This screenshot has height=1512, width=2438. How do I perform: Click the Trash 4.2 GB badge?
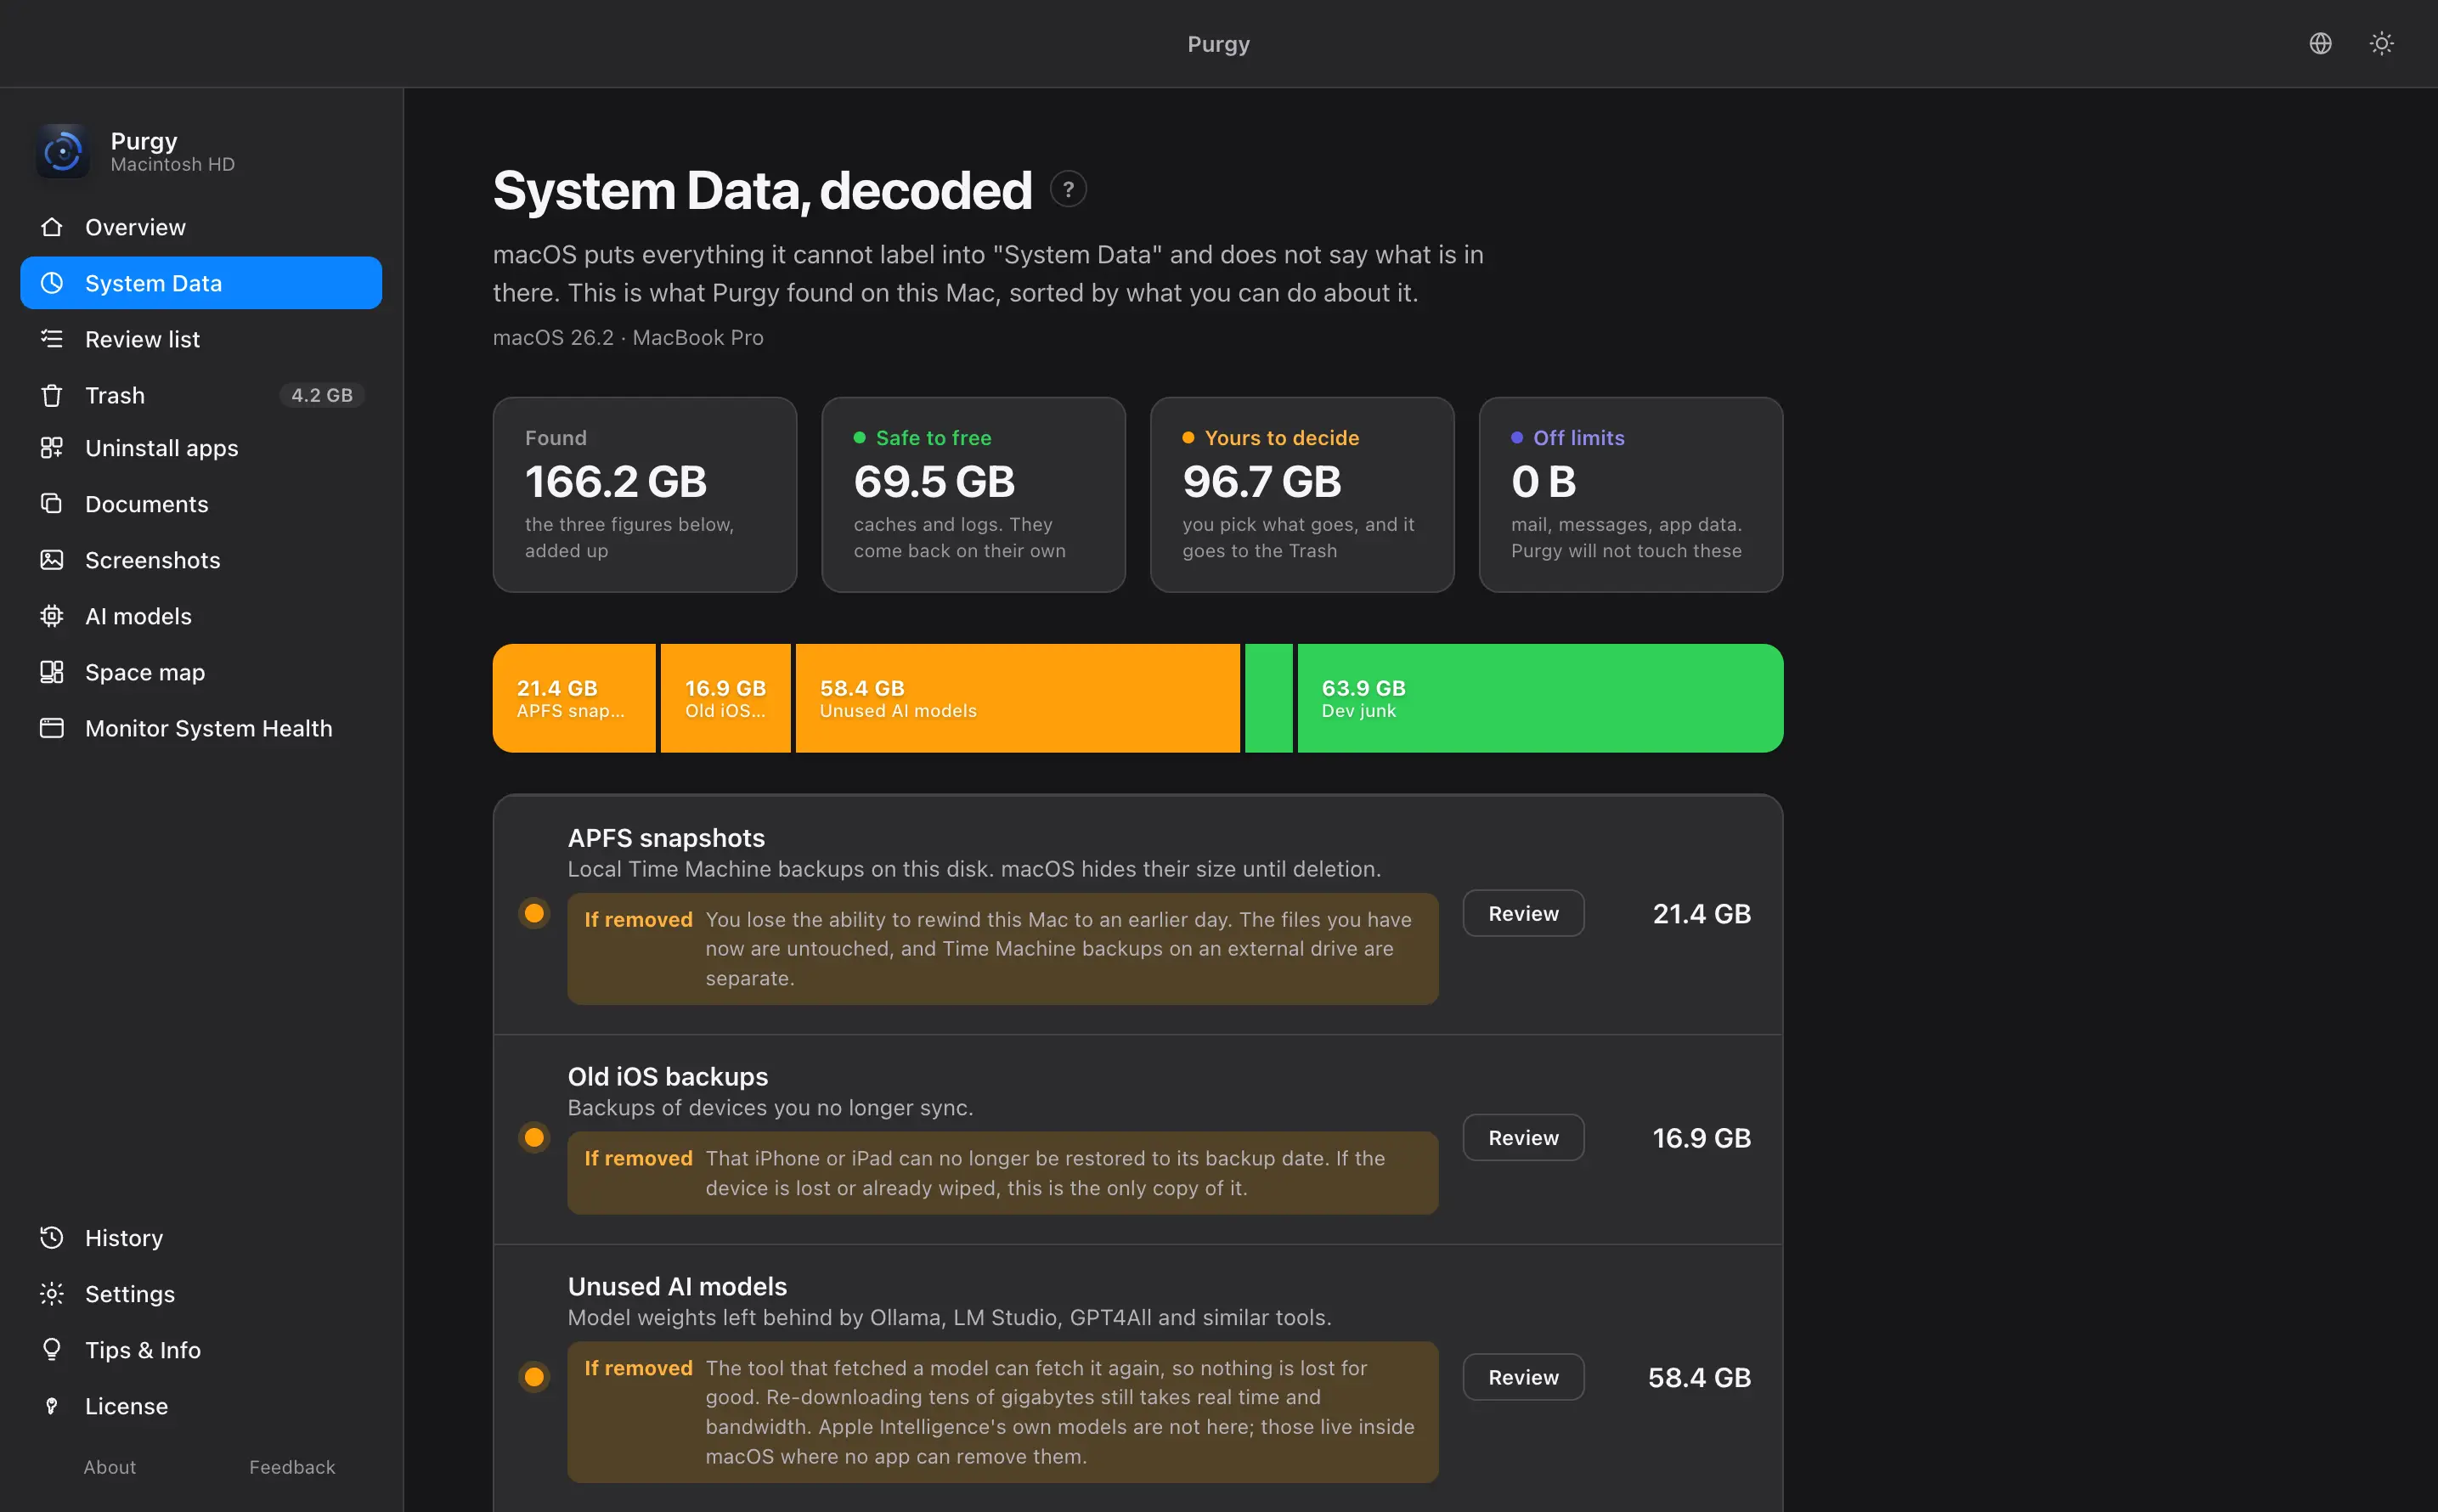[x=321, y=395]
